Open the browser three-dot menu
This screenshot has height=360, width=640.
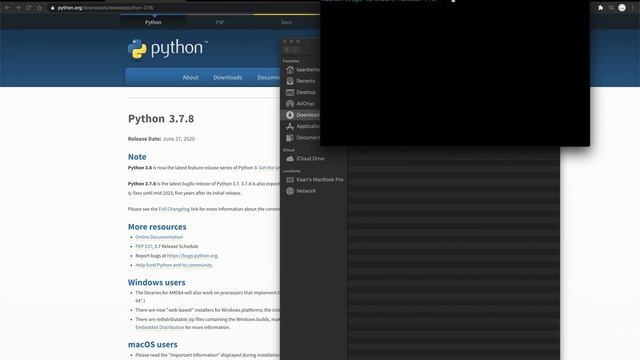(x=633, y=8)
